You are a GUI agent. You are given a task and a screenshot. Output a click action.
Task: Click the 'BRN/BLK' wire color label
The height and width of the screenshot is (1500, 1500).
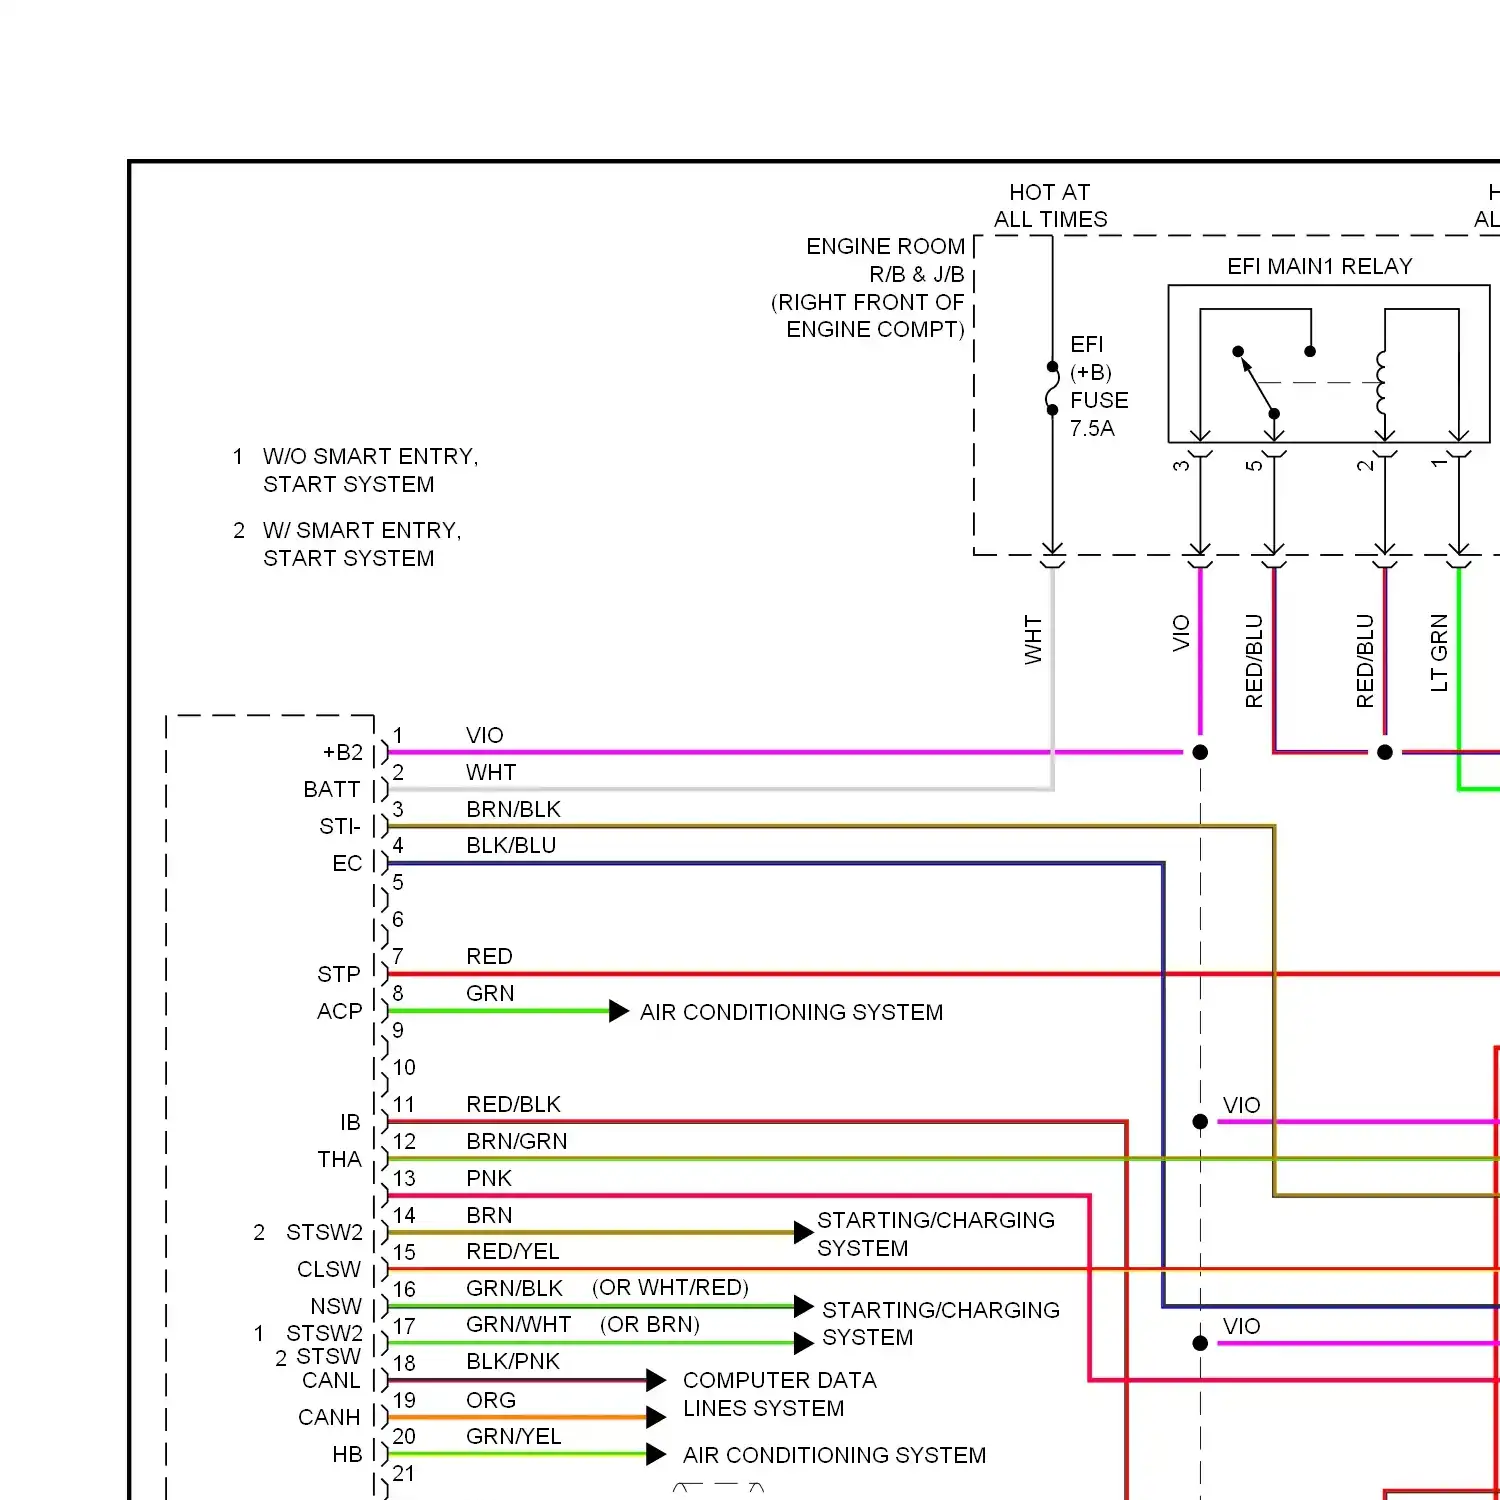coord(513,809)
